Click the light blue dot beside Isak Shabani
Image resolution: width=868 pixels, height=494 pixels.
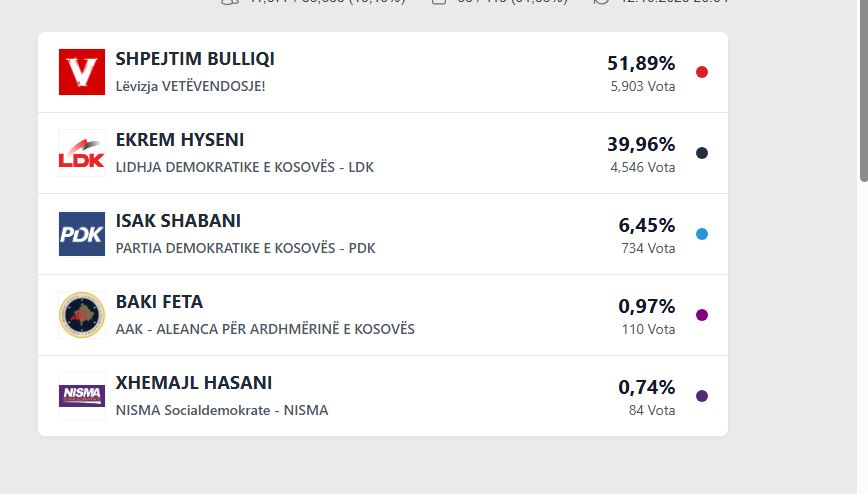702,234
